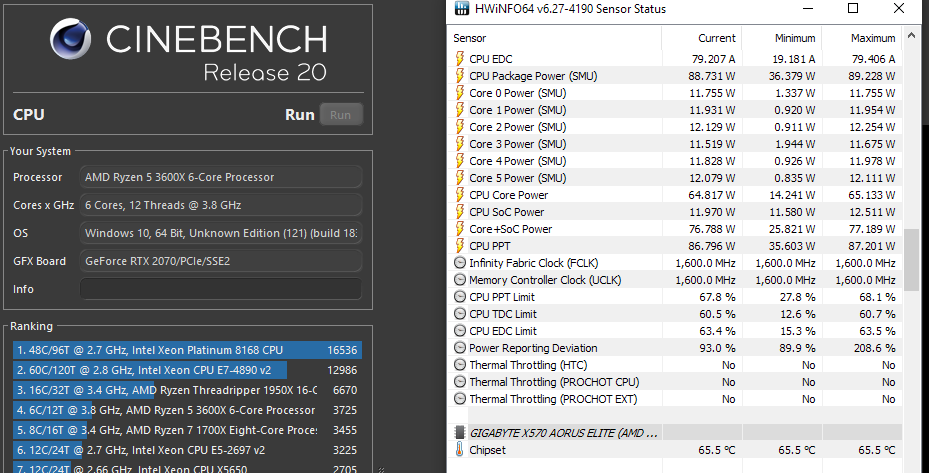
Task: Click the lightning icon beside Core 5 Power
Action: click(460, 178)
